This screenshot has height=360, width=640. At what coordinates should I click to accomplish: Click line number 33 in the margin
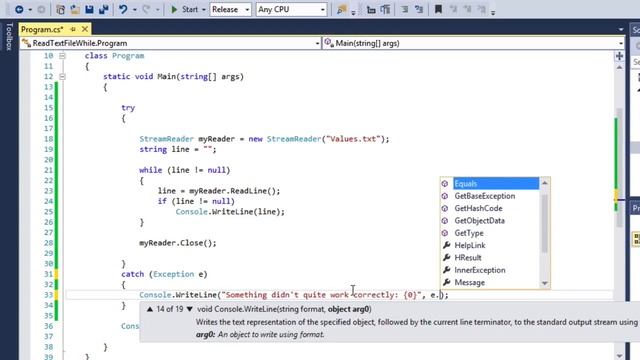coord(49,295)
